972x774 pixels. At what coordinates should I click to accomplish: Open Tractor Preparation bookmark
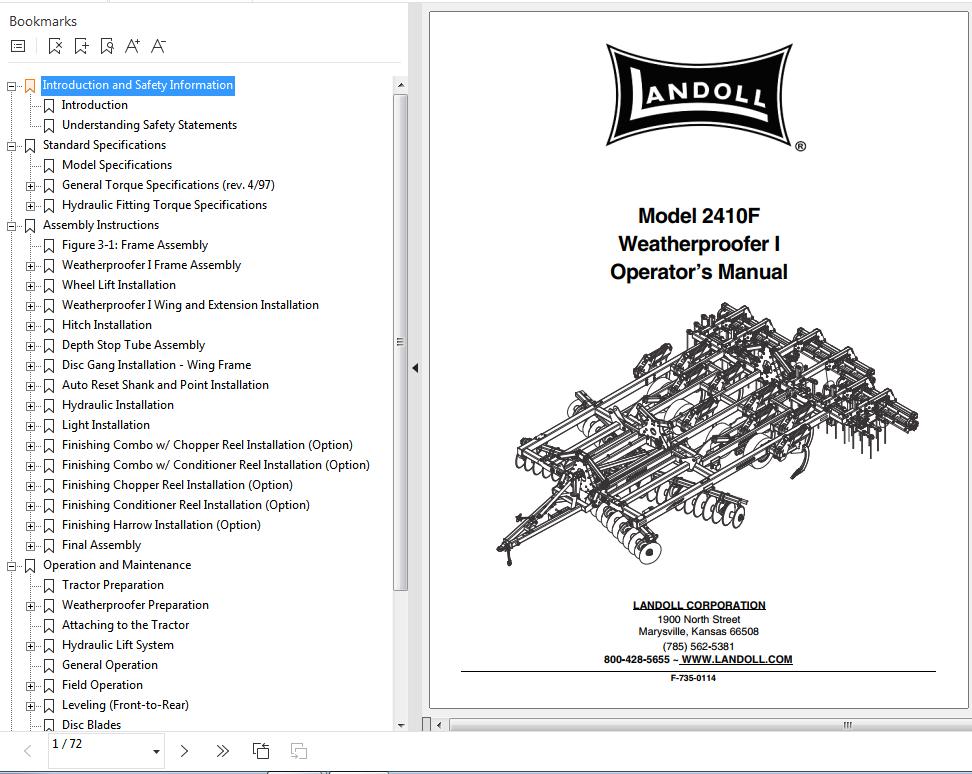click(x=113, y=585)
